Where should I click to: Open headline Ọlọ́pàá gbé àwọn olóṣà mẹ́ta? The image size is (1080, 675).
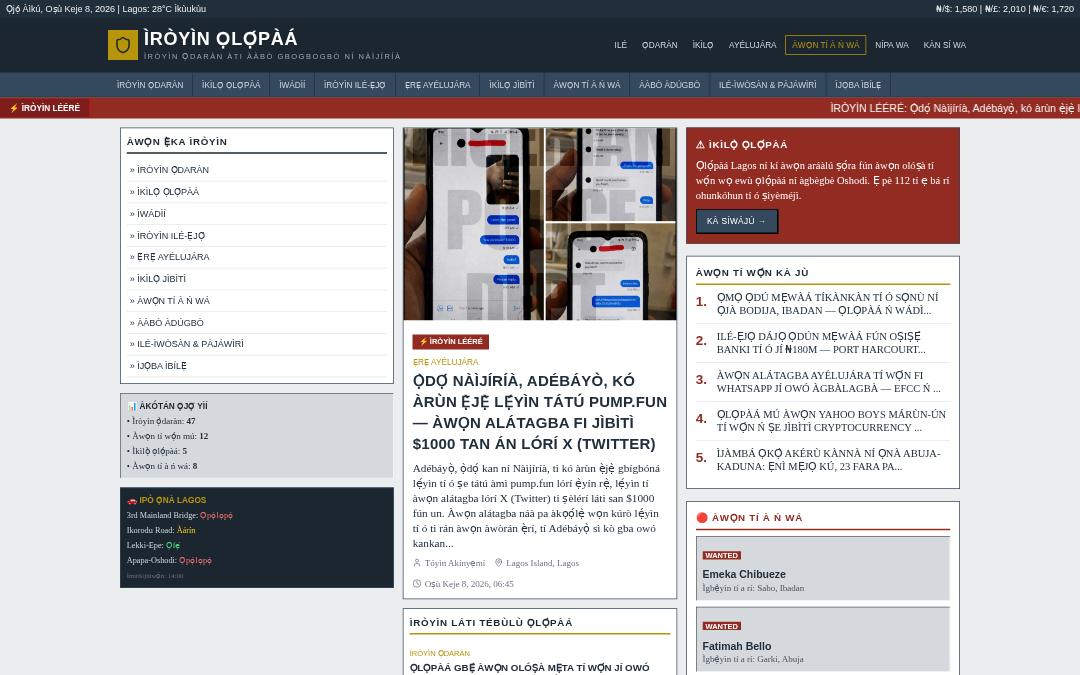pos(530,667)
